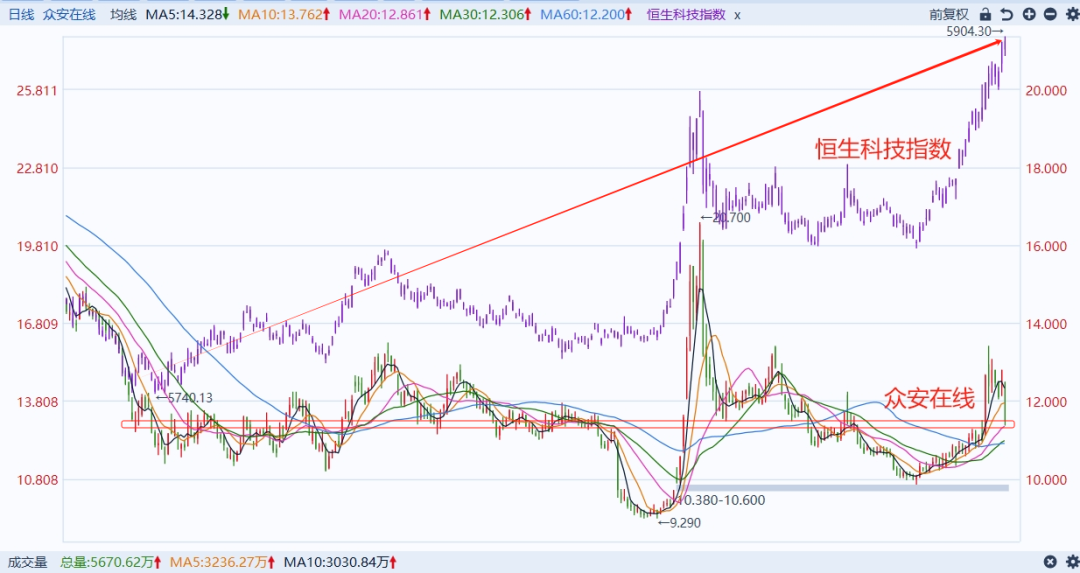Click the unlock padlock icon
The width and height of the screenshot is (1080, 573).
(x=986, y=14)
